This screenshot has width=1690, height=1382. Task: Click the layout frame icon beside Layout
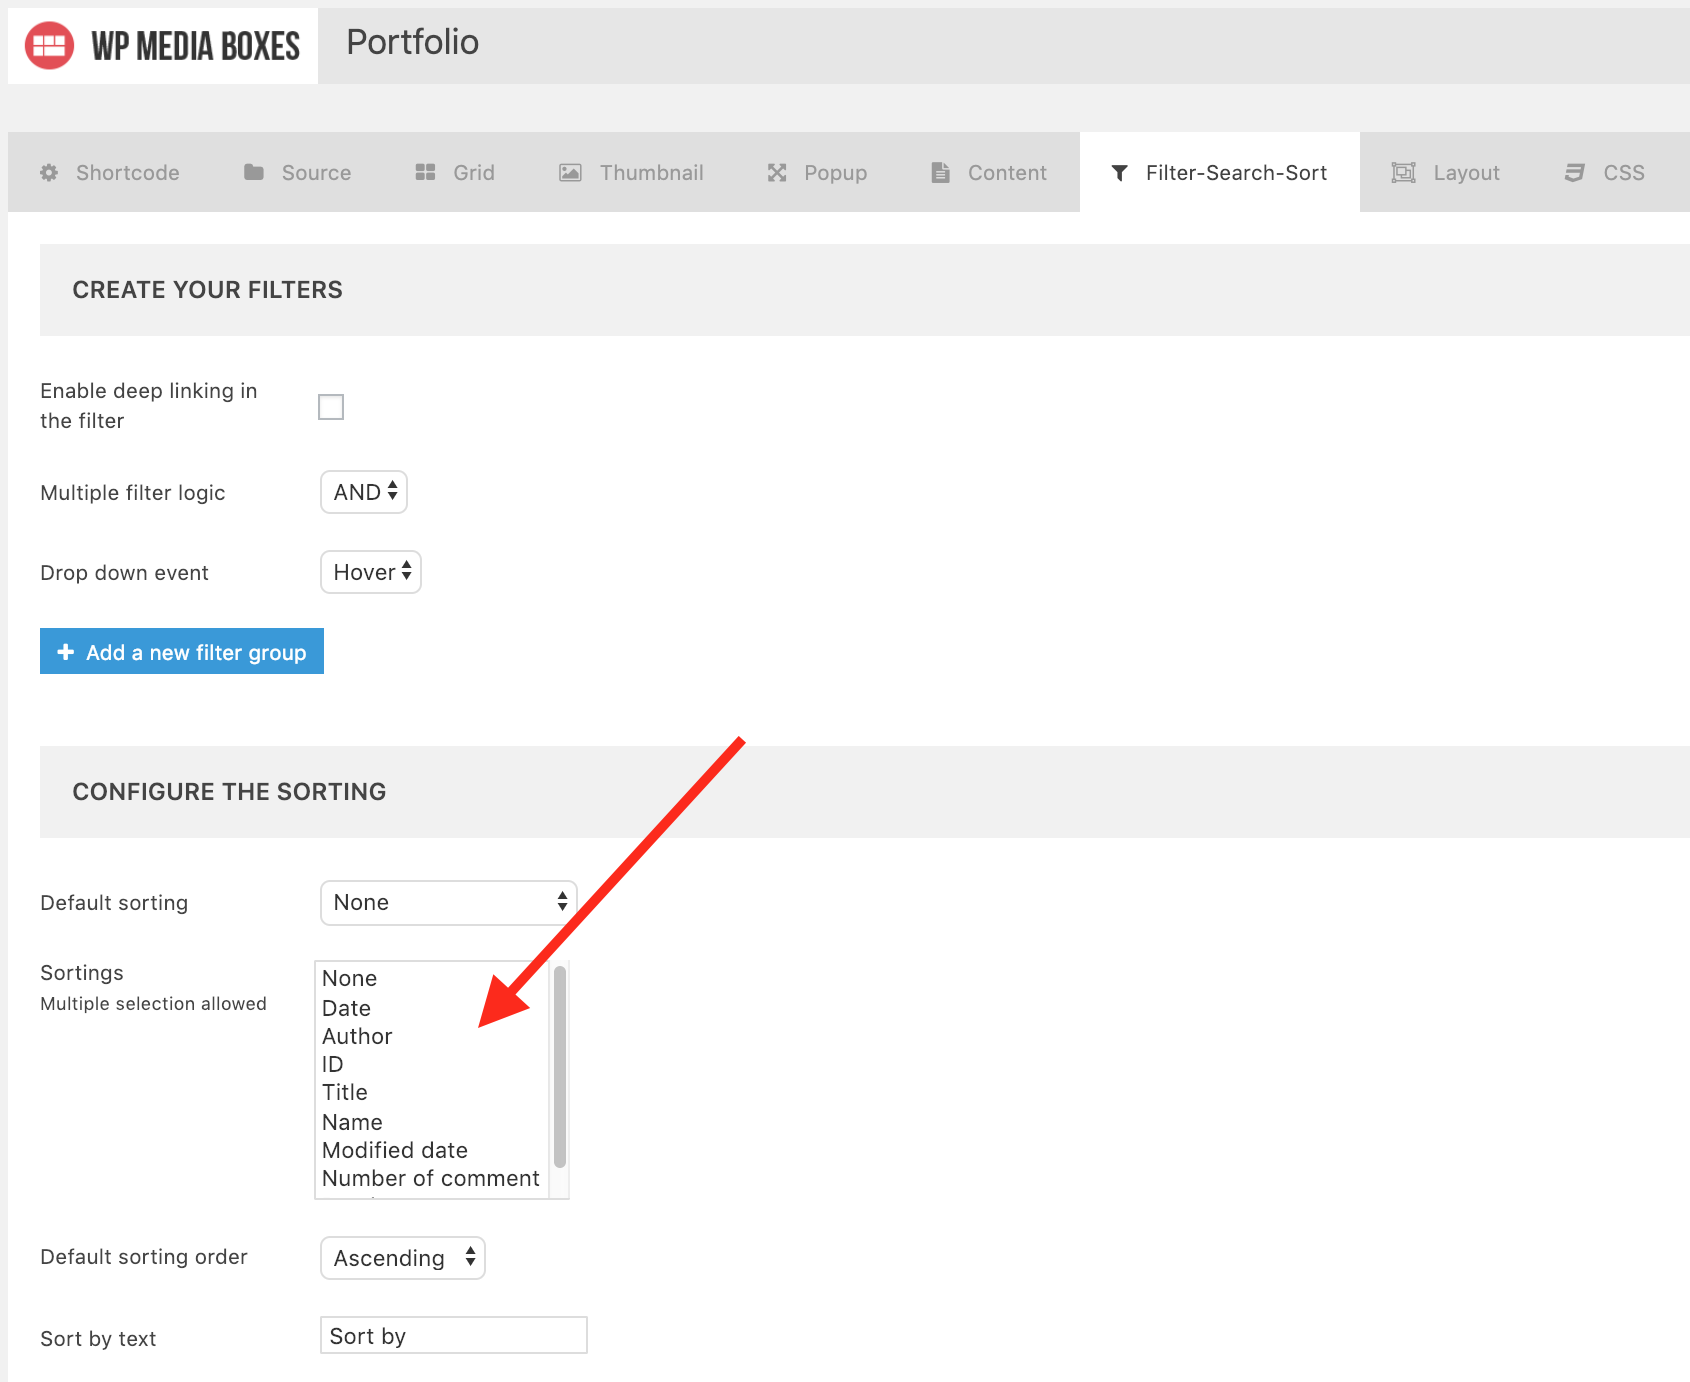[1404, 173]
